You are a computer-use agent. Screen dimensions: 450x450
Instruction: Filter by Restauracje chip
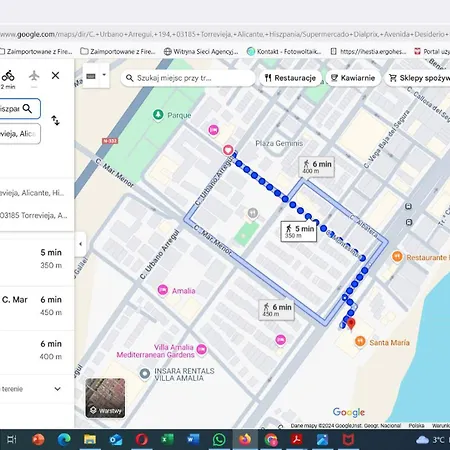click(x=290, y=78)
